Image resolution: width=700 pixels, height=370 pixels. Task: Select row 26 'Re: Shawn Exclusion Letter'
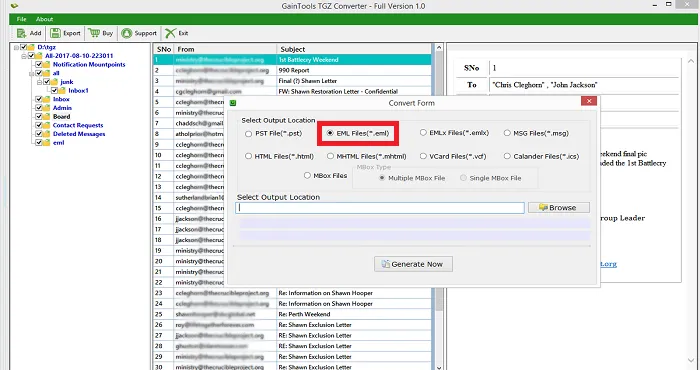point(293,325)
